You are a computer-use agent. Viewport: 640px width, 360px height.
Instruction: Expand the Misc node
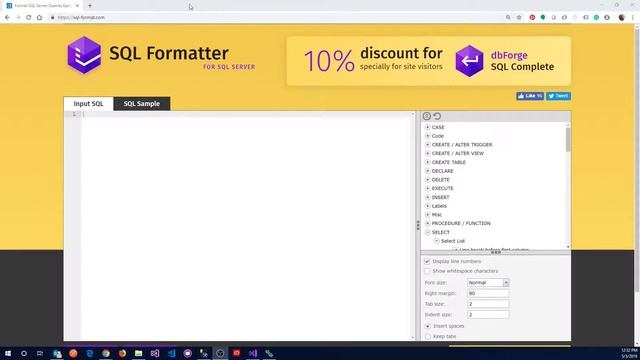[427, 215]
